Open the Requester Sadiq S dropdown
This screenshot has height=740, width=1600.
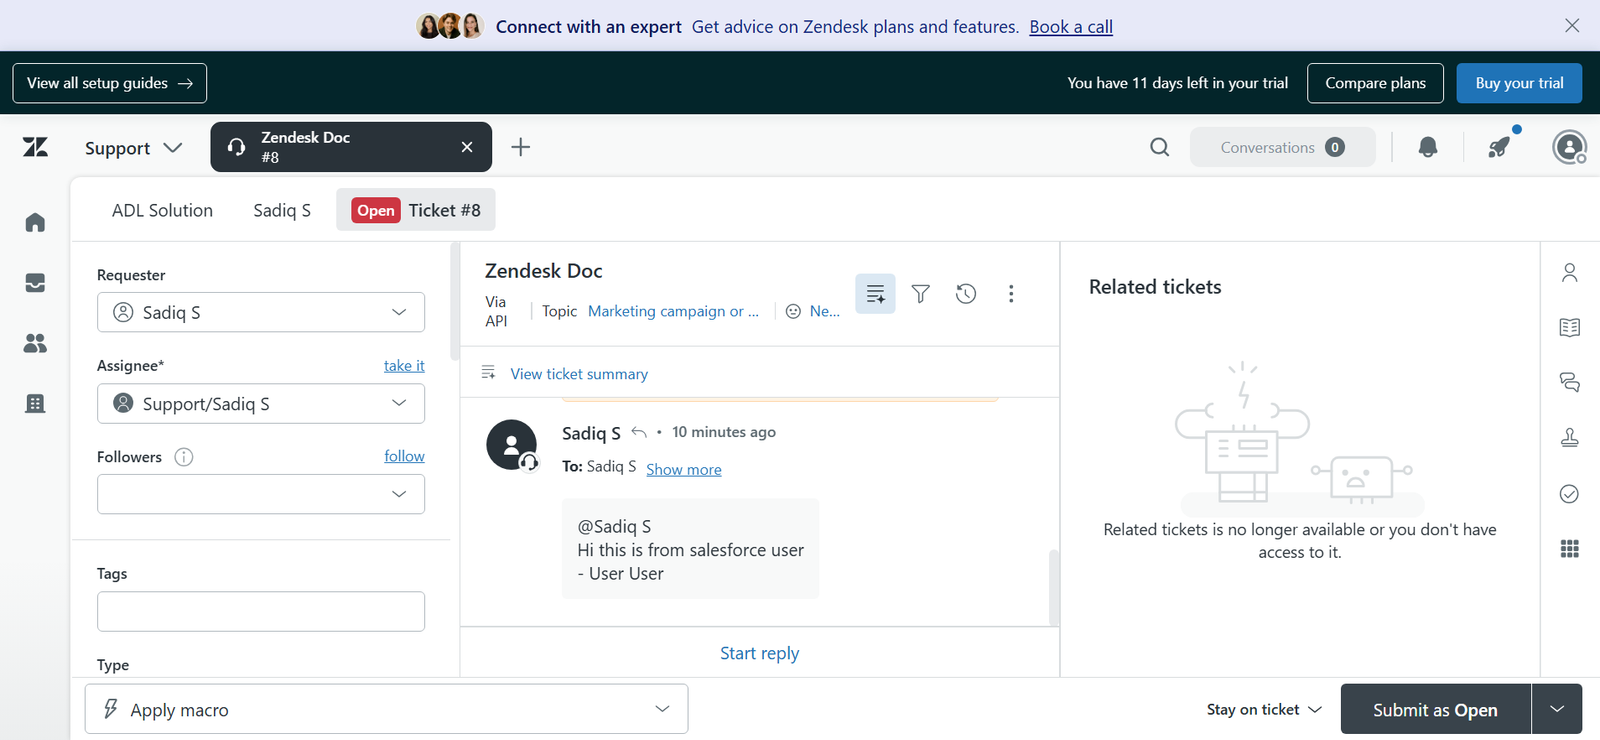tap(261, 312)
